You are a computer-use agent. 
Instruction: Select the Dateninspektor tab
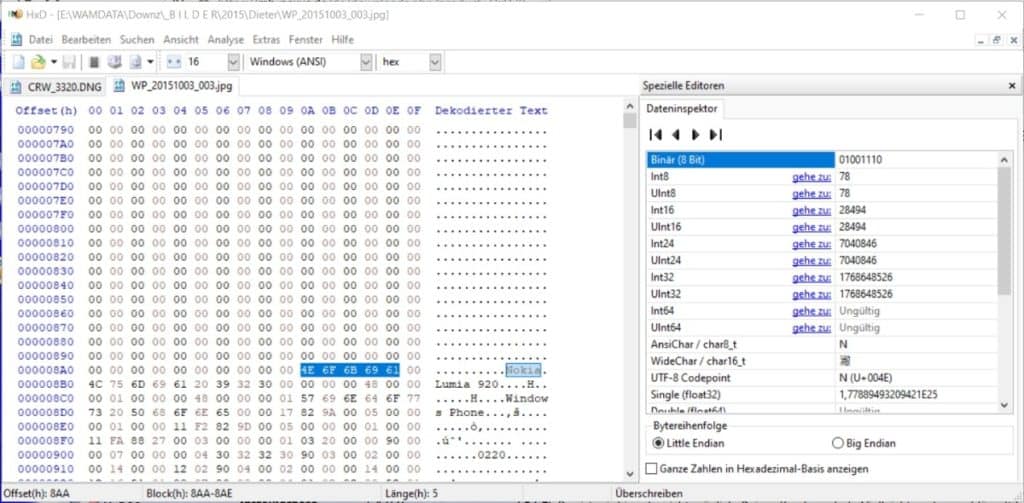tap(681, 110)
